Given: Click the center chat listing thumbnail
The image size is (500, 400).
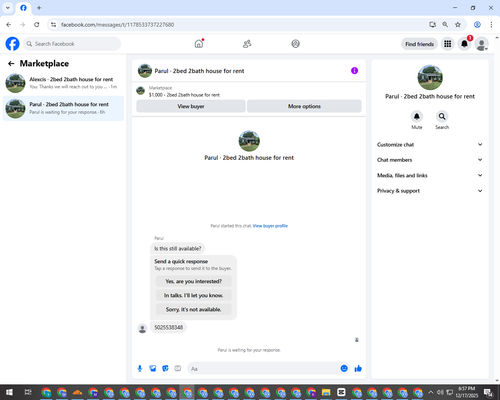Looking at the screenshot, I should tap(249, 141).
